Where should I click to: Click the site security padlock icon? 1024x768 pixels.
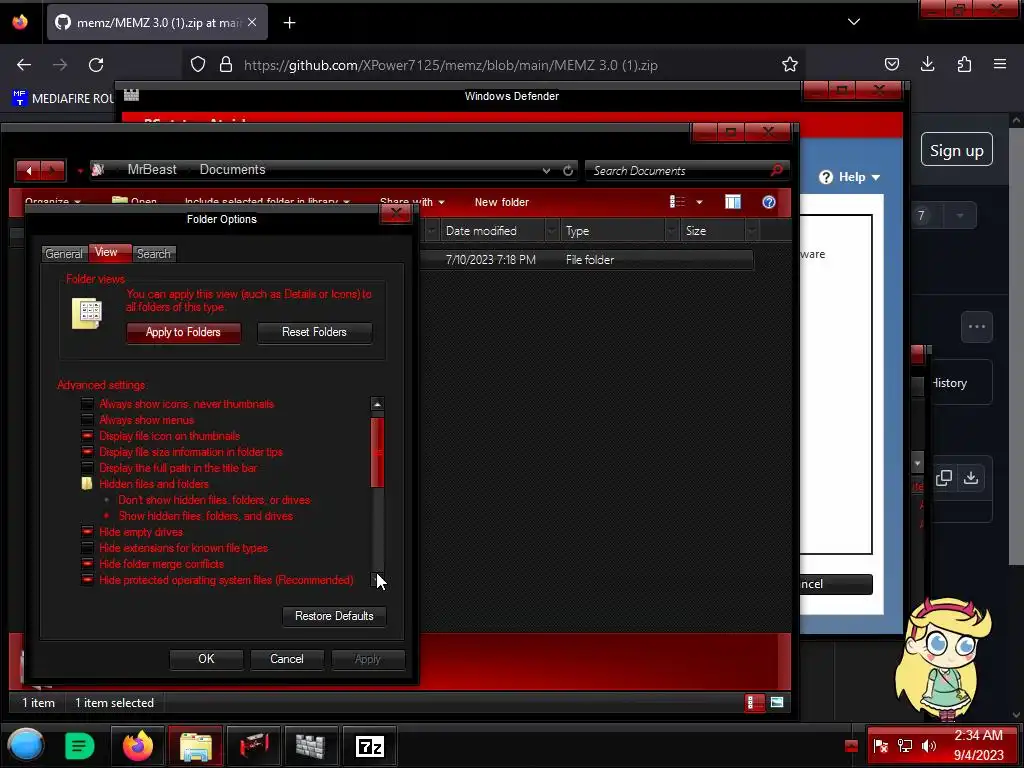(226, 64)
